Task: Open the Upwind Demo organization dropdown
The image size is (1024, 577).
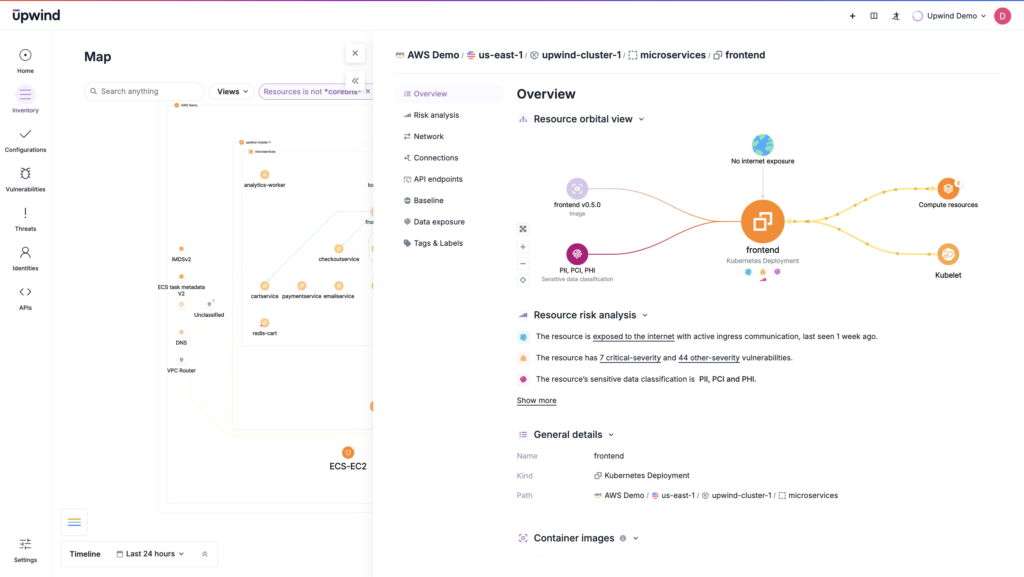Action: point(949,16)
